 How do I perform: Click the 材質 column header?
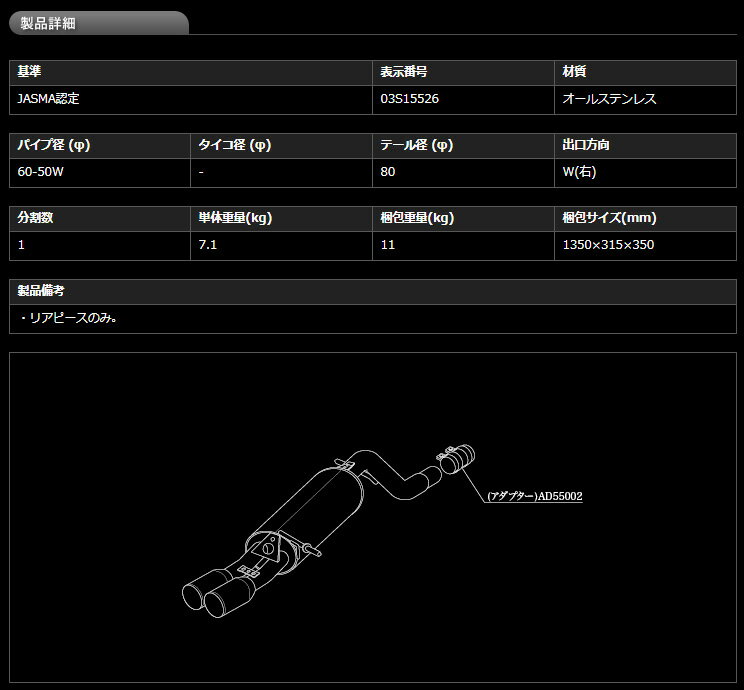[x=575, y=73]
